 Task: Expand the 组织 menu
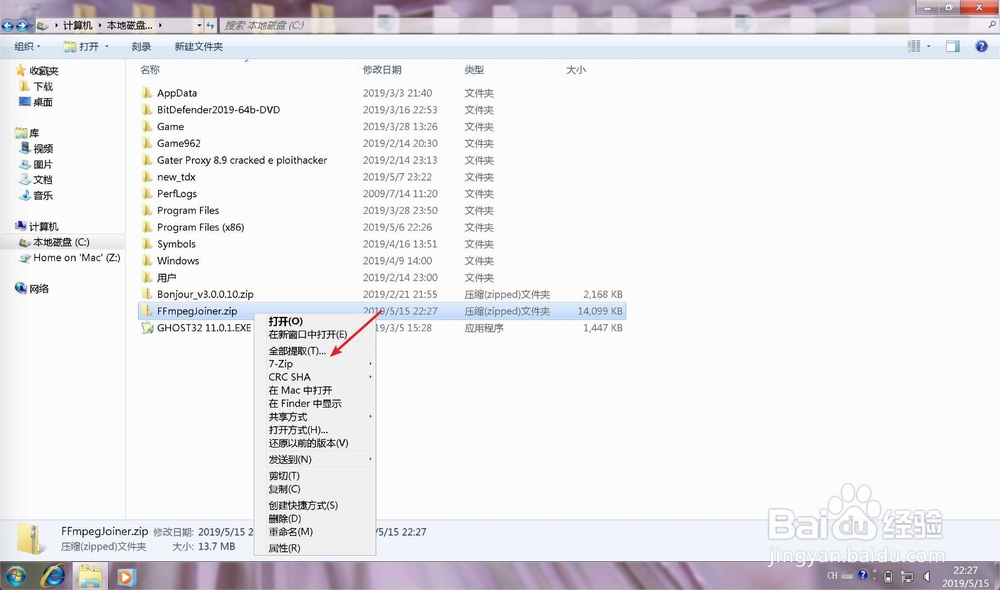[27, 47]
